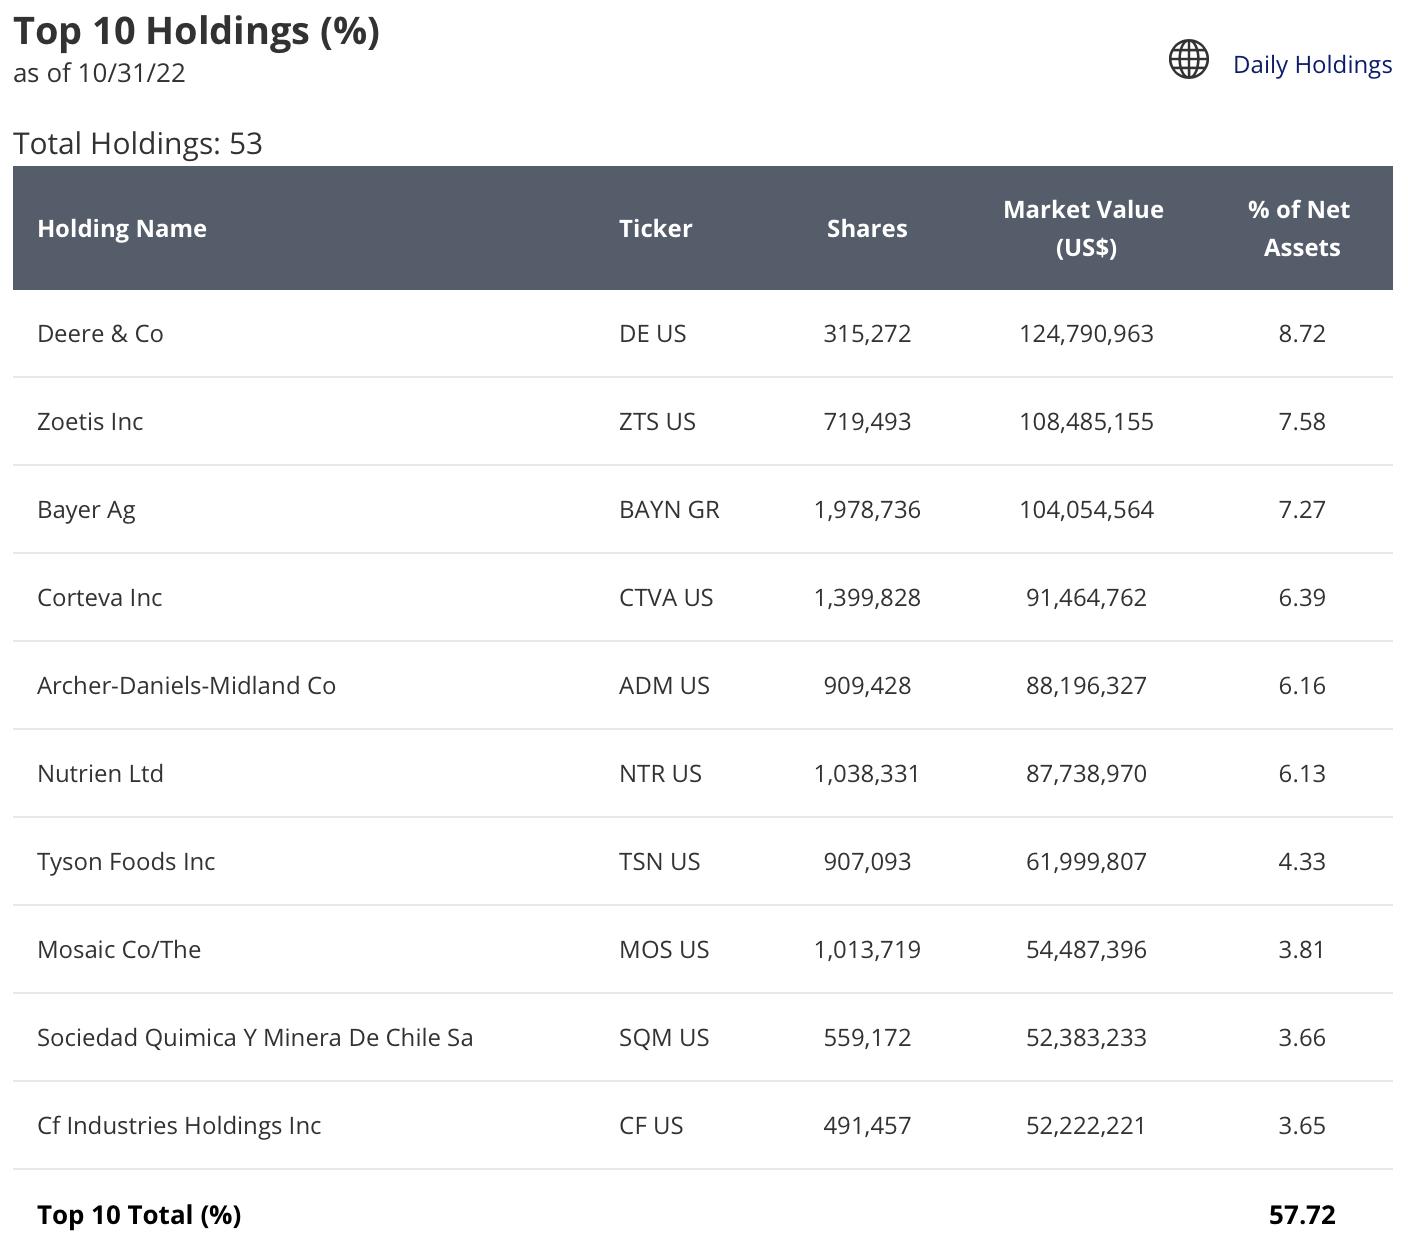Click SQM shares value 559,172

click(x=867, y=1037)
